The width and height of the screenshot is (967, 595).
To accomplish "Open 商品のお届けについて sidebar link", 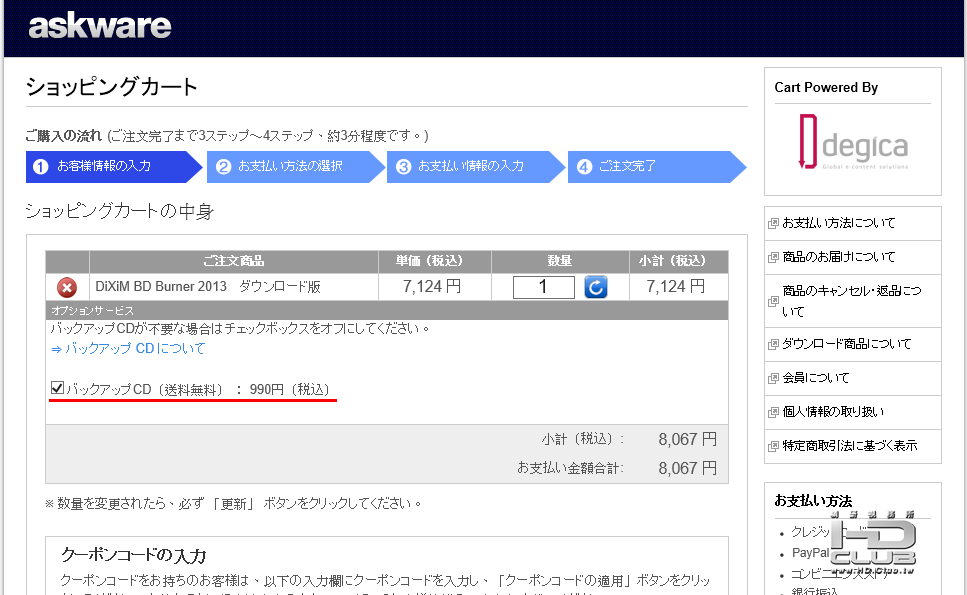I will [839, 256].
